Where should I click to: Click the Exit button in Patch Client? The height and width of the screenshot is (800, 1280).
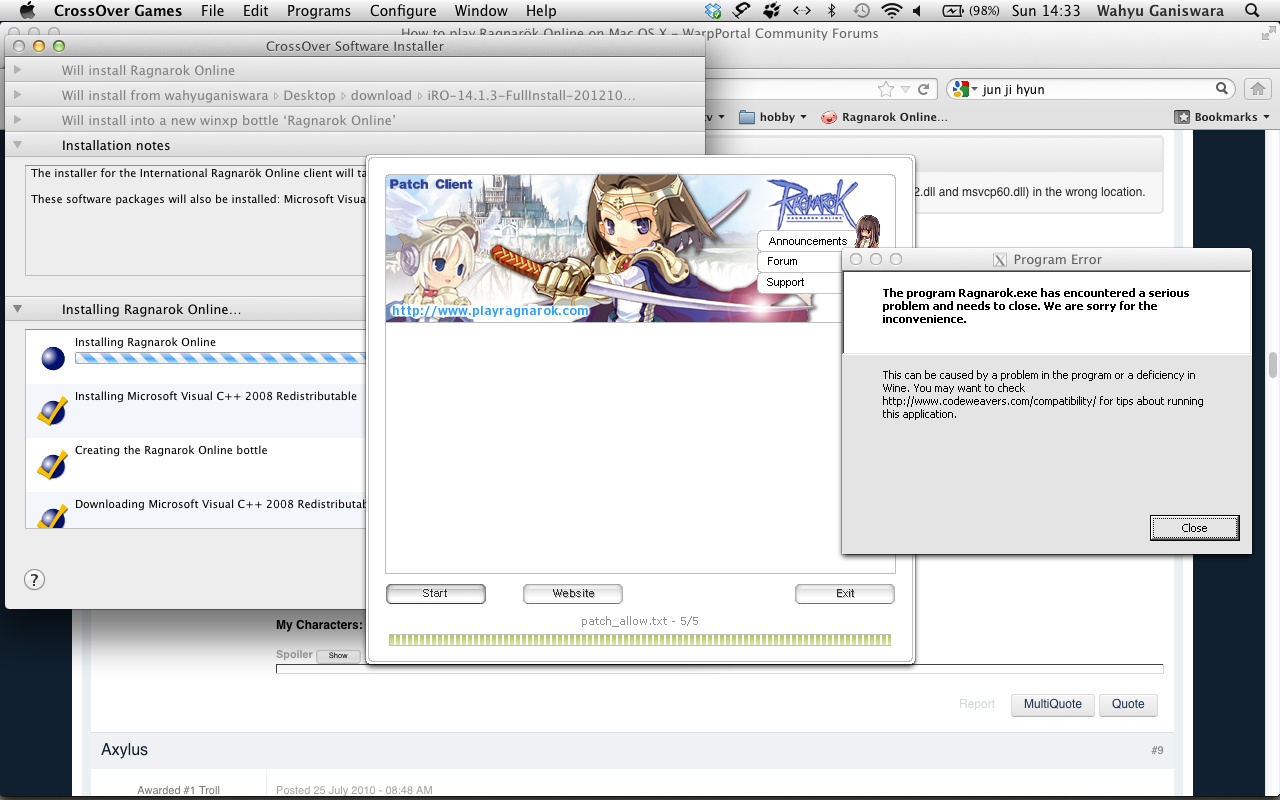tap(845, 594)
